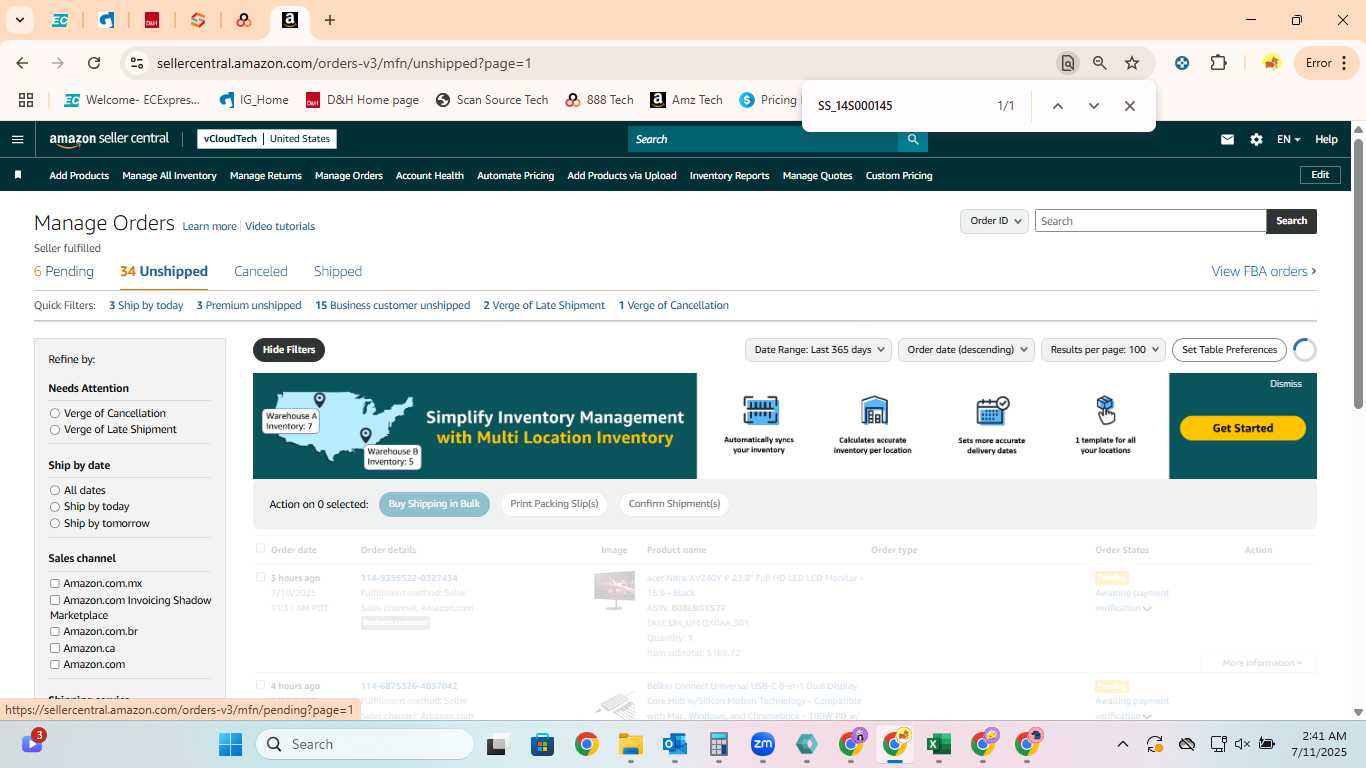
Task: Switch to the Canceled orders tab
Action: tap(261, 271)
